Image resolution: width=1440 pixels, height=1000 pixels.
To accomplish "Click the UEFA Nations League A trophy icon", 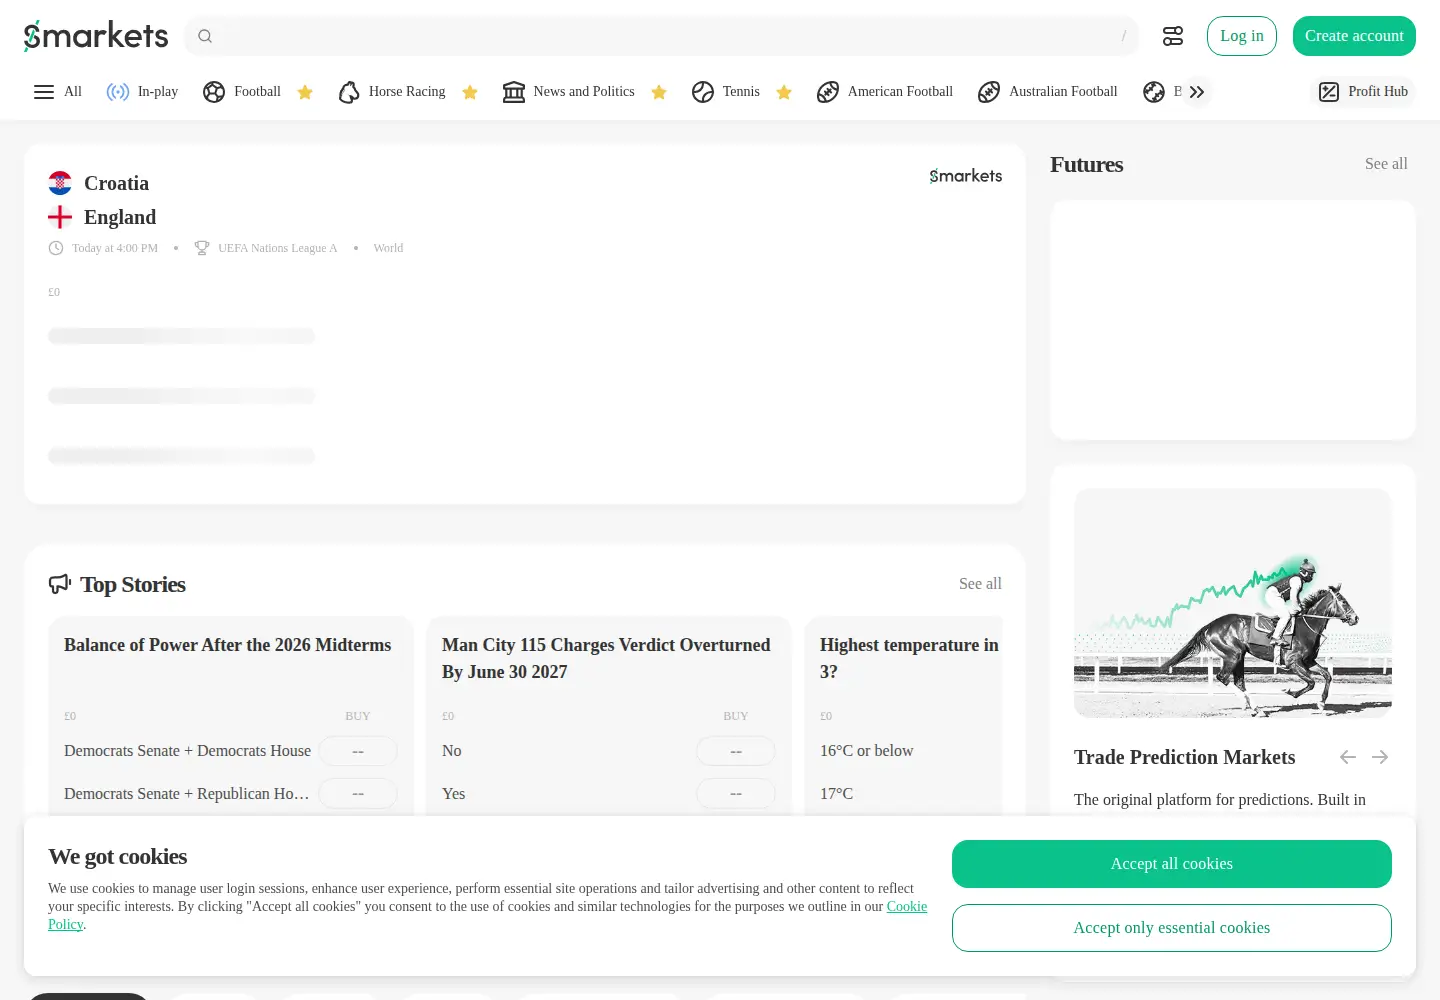I will [202, 248].
